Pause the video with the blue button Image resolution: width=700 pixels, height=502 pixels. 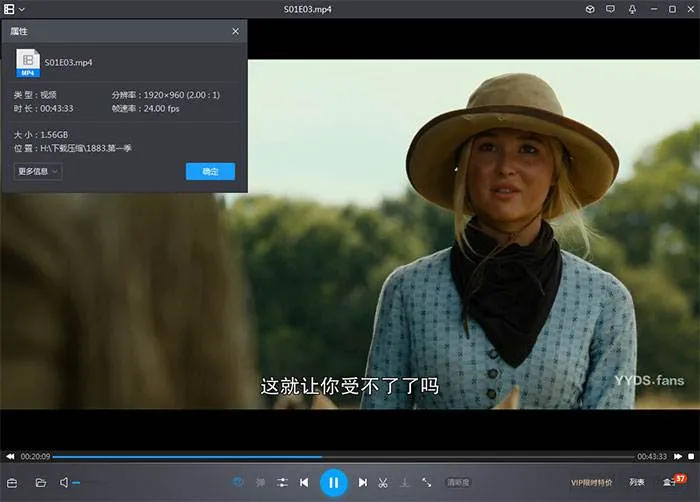(x=333, y=483)
